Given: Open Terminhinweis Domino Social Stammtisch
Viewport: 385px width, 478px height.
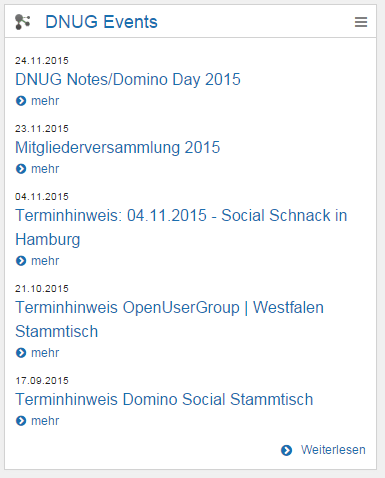Looking at the screenshot, I should click(x=164, y=399).
